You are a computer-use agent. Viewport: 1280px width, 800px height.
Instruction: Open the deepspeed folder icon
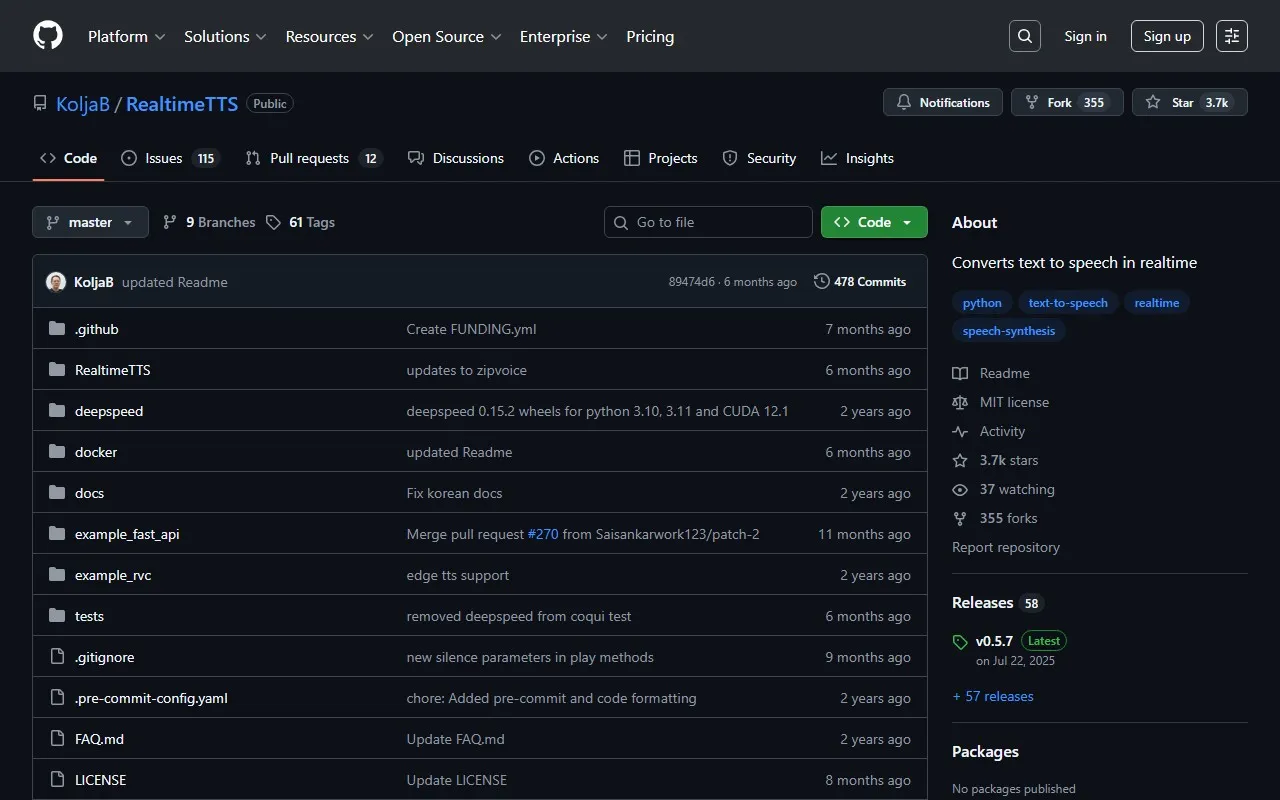tap(57, 411)
